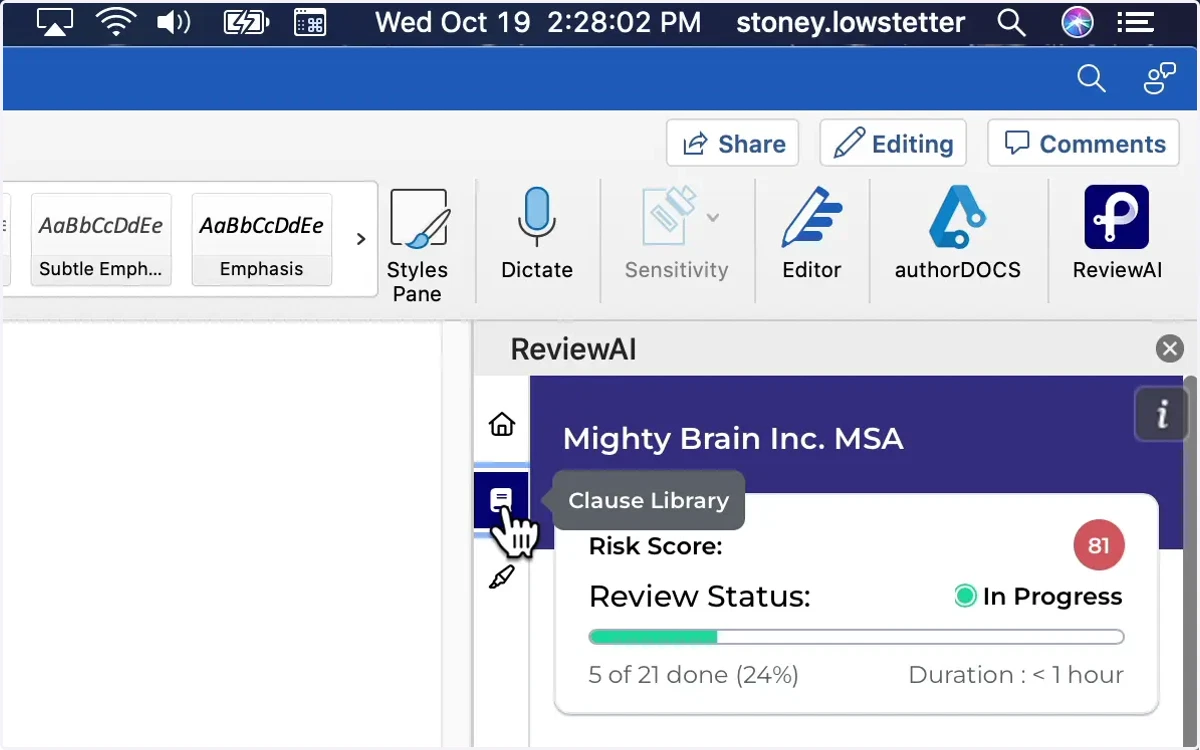Click the Mighty Brain Inc. MSA title
The width and height of the screenshot is (1200, 750).
733,438
